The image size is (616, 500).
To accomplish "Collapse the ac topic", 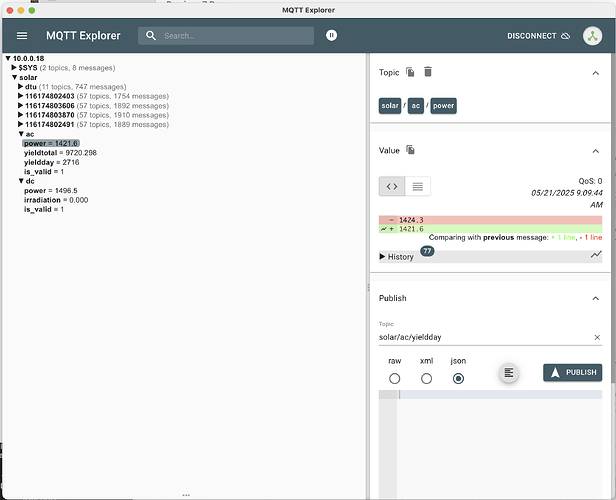I will [x=21, y=134].
